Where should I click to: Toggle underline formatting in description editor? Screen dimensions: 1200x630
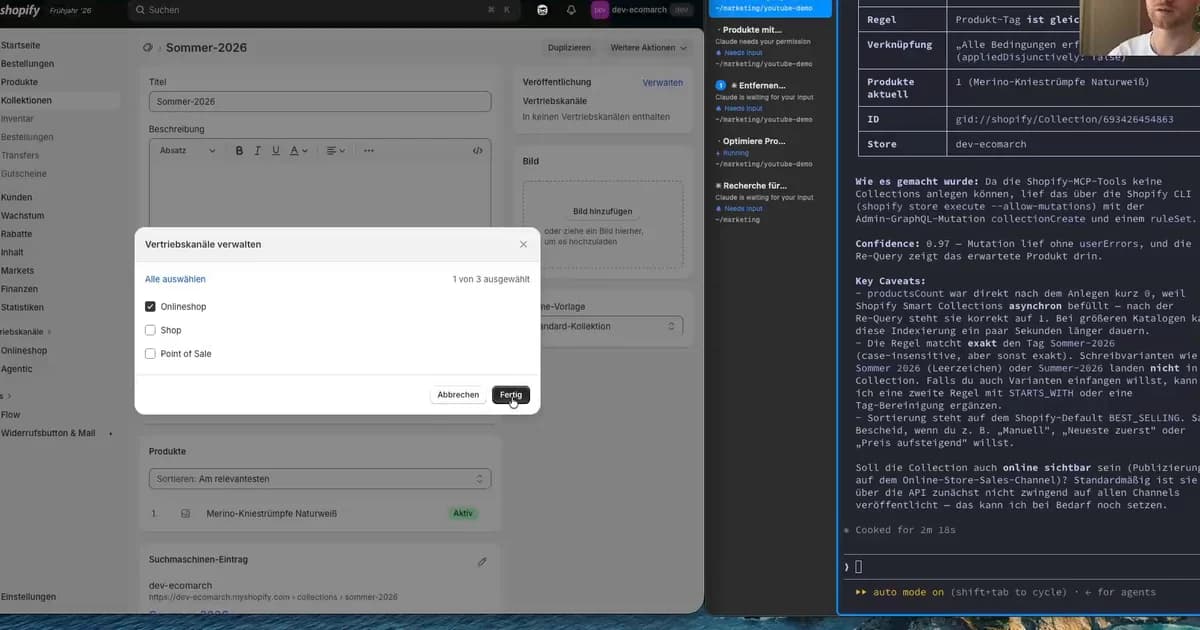pos(275,151)
